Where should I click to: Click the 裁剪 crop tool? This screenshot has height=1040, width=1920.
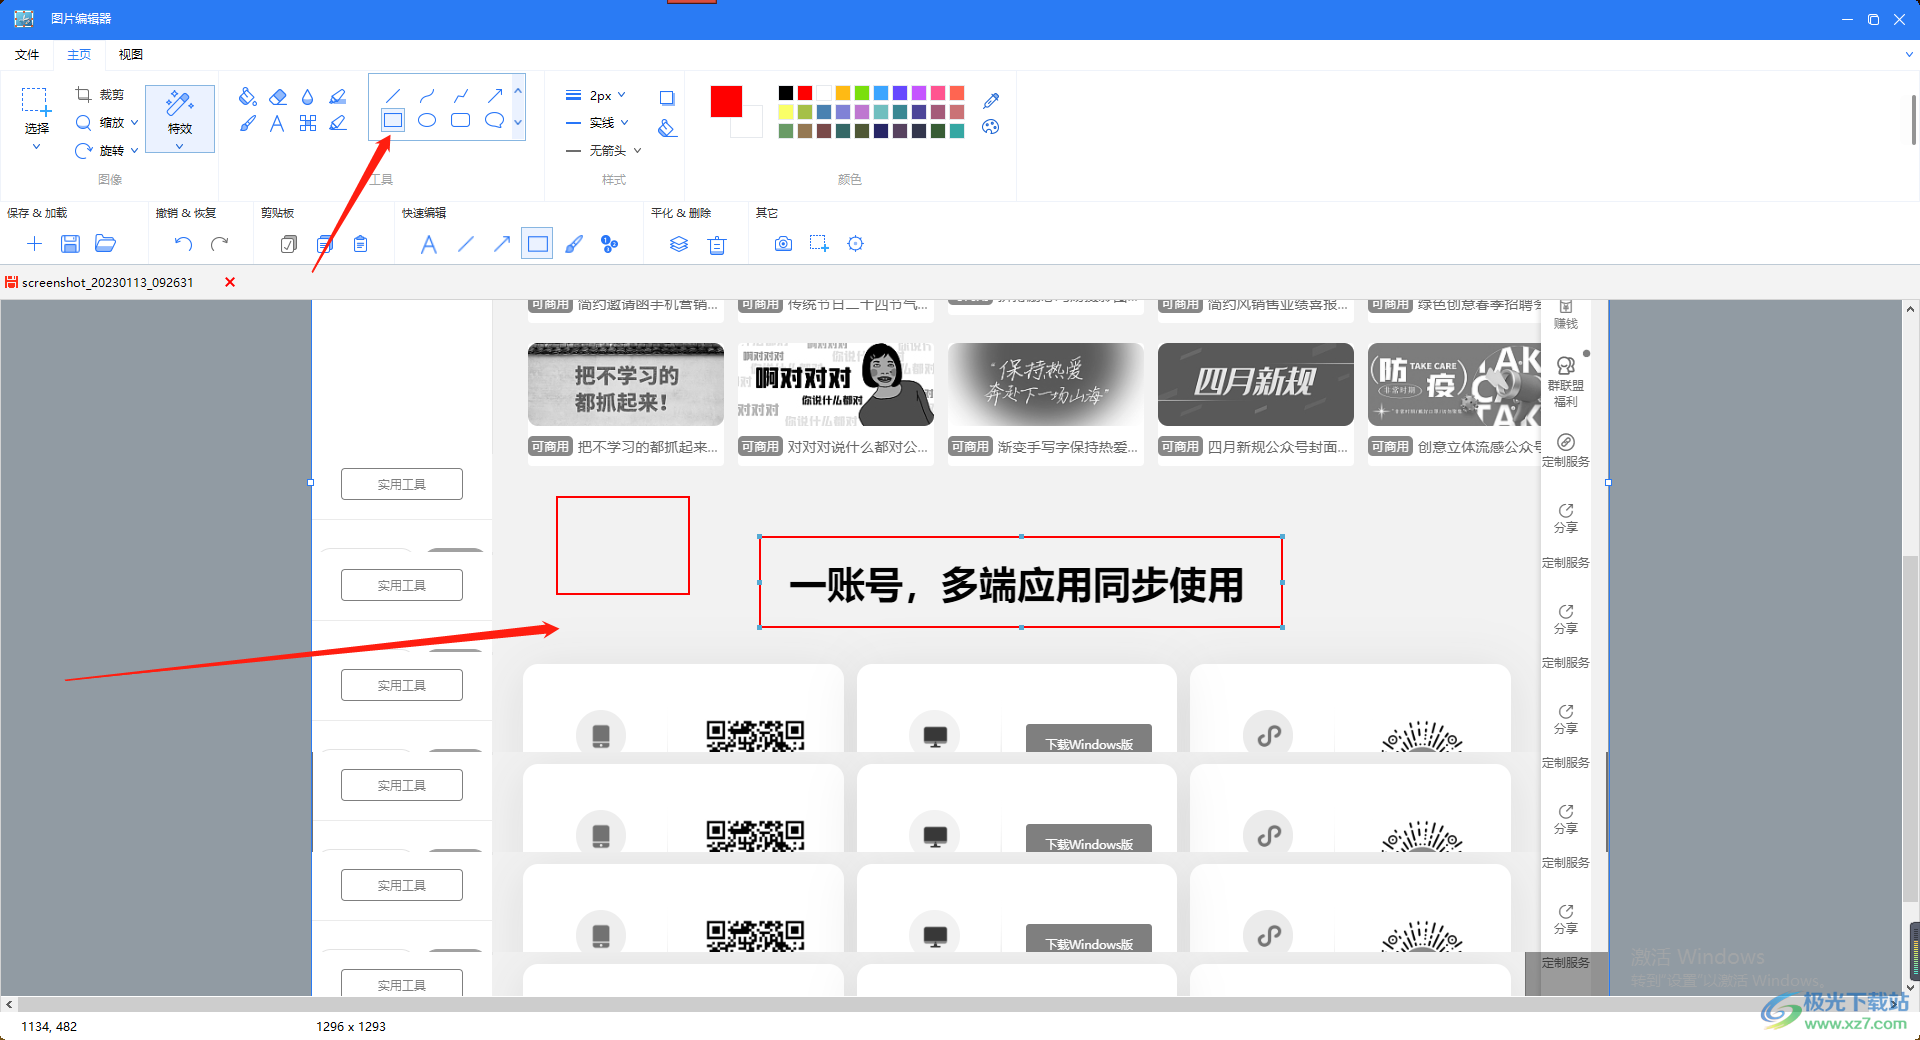[x=100, y=95]
